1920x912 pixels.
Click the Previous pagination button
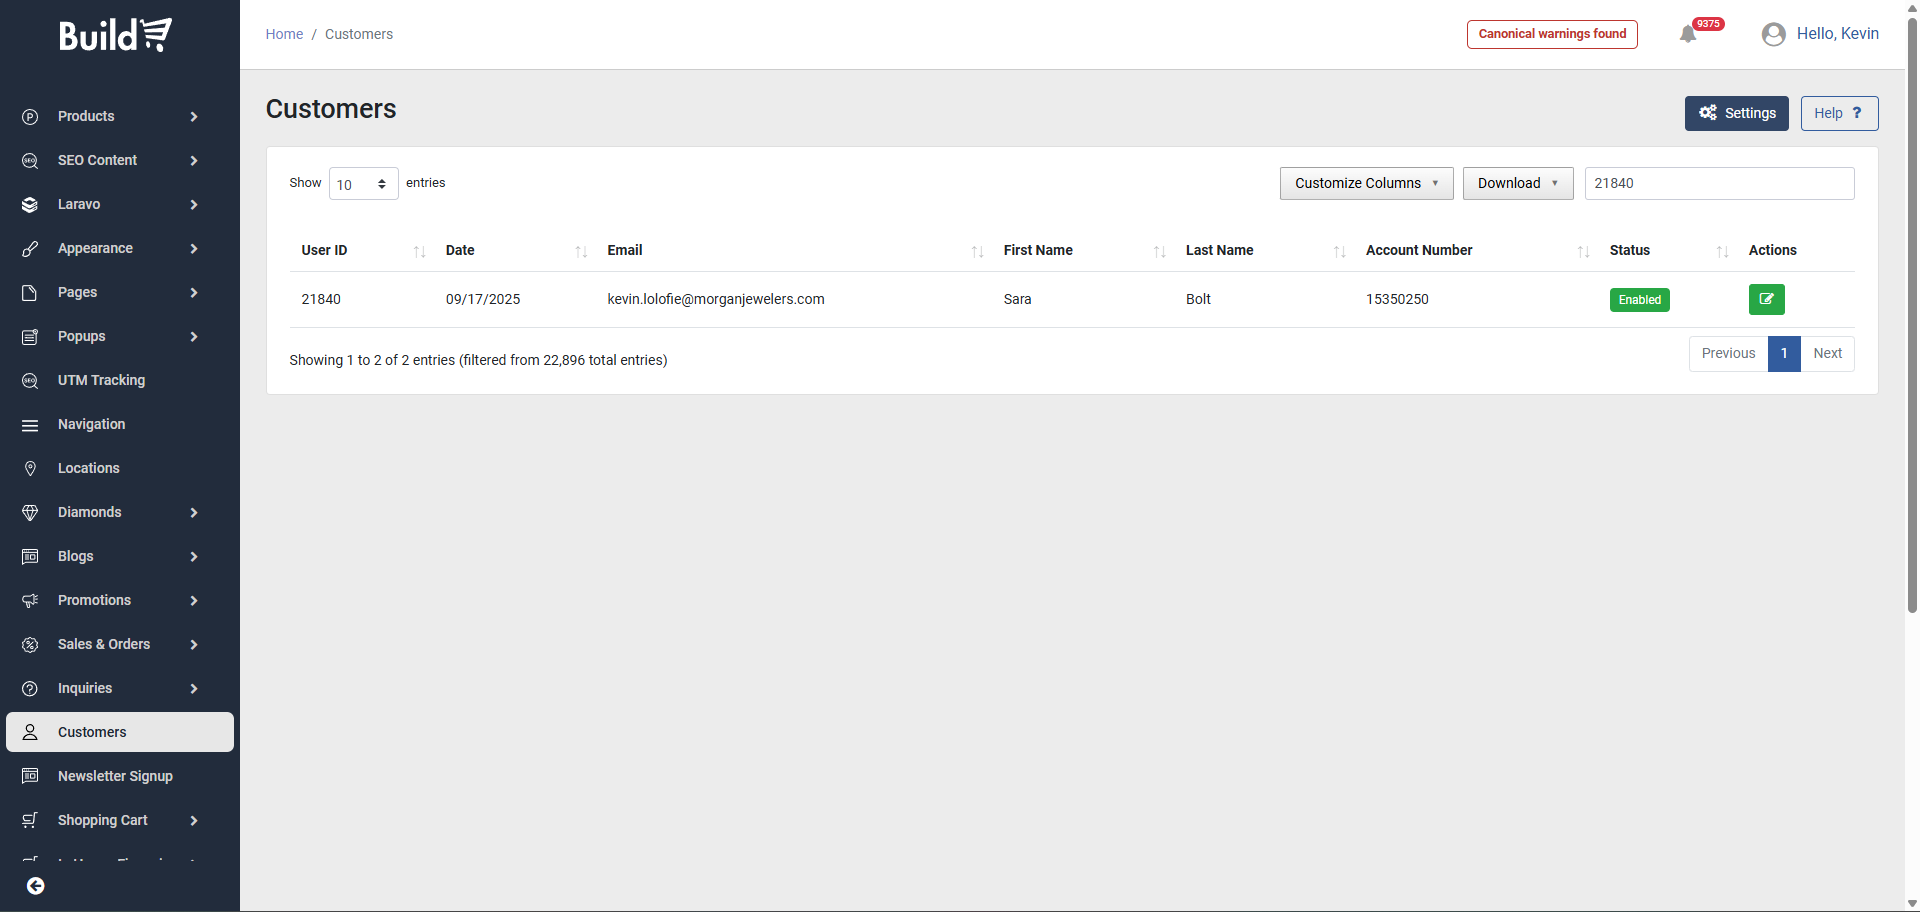[1728, 354]
